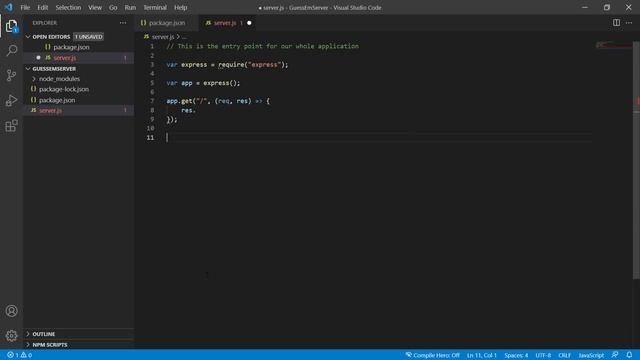This screenshot has width=640, height=360.
Task: Open the JavaScript language mode selector
Action: pyautogui.click(x=591, y=355)
